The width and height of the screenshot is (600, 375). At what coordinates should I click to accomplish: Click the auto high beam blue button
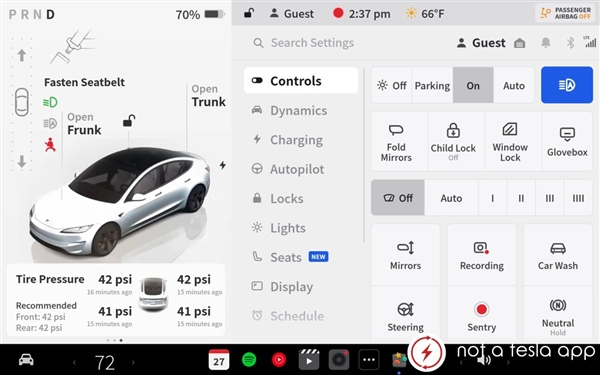[x=567, y=85]
